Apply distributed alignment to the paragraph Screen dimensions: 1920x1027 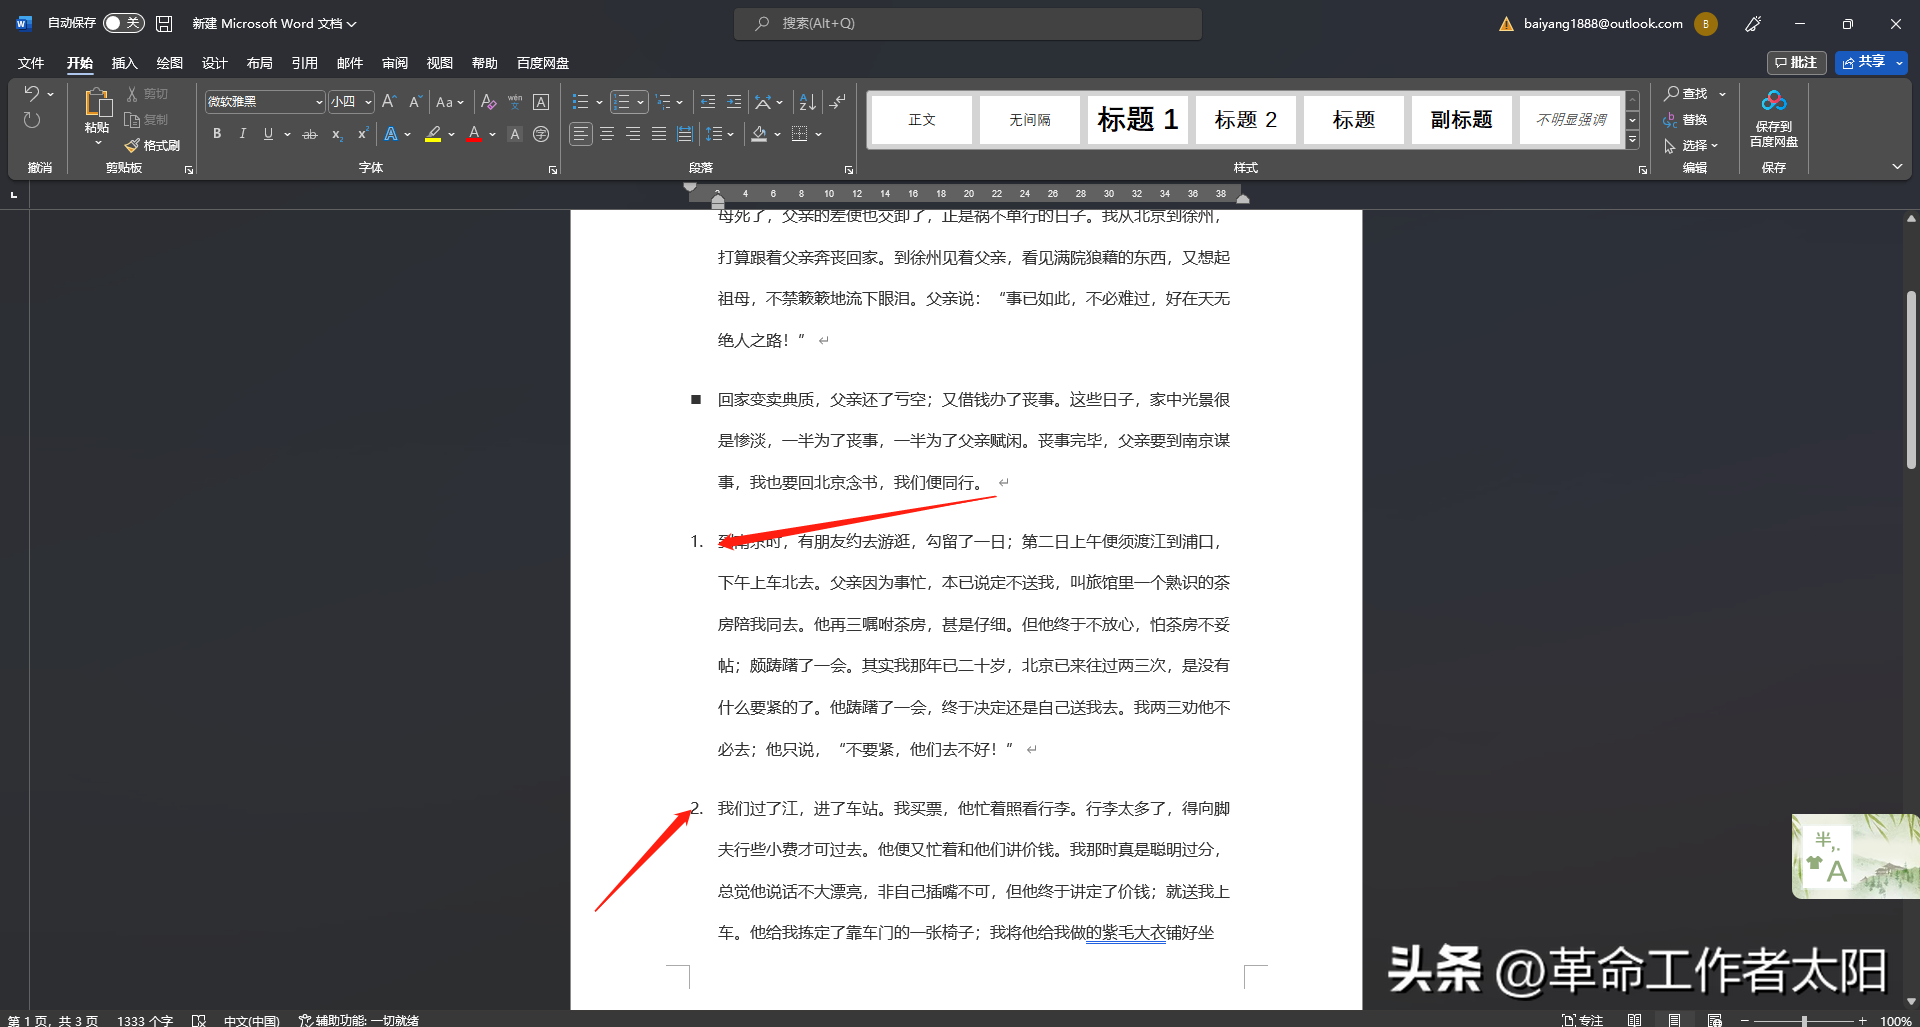point(685,134)
